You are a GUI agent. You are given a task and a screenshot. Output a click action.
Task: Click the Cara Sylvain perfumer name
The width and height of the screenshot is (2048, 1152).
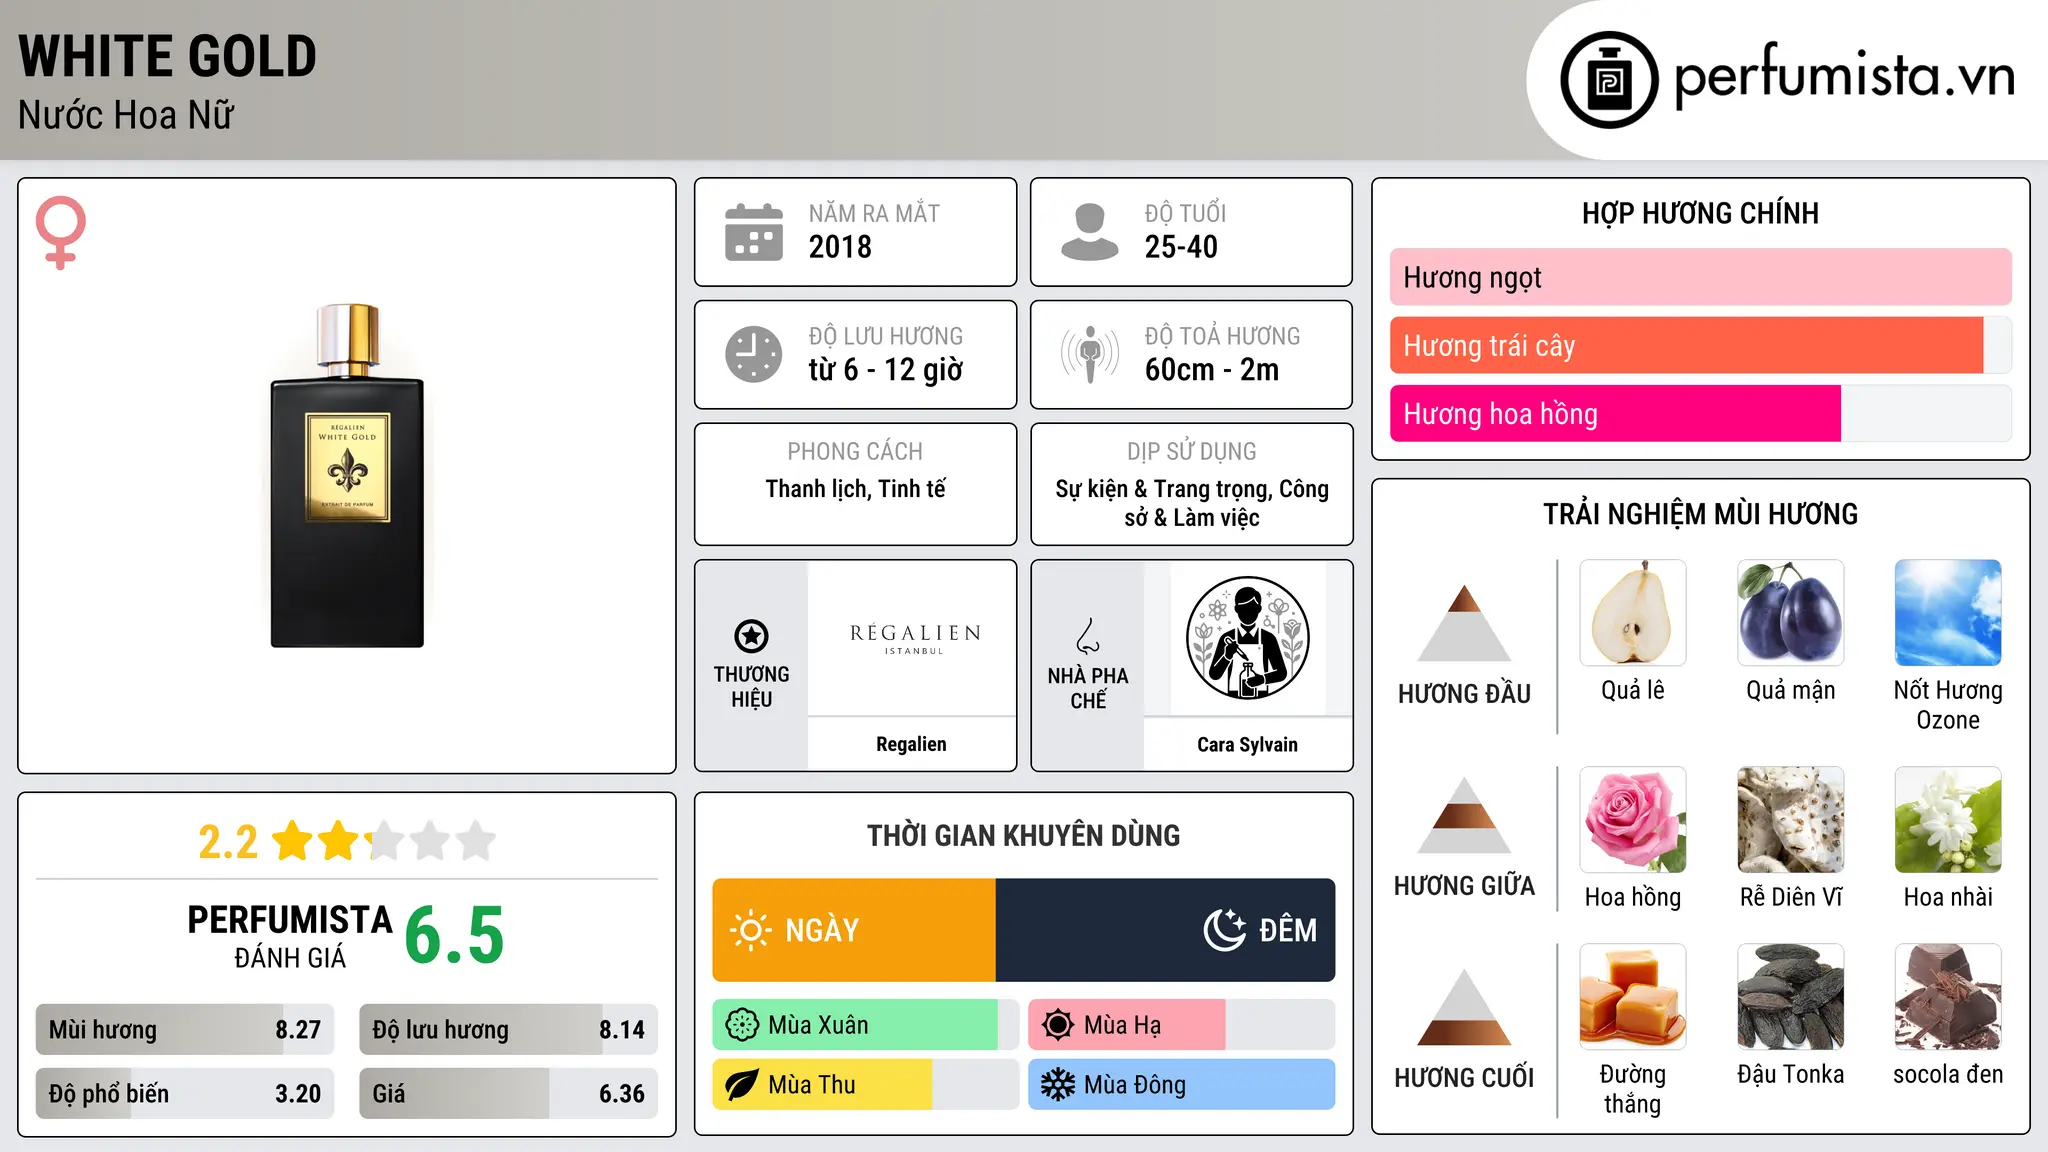click(x=1247, y=744)
